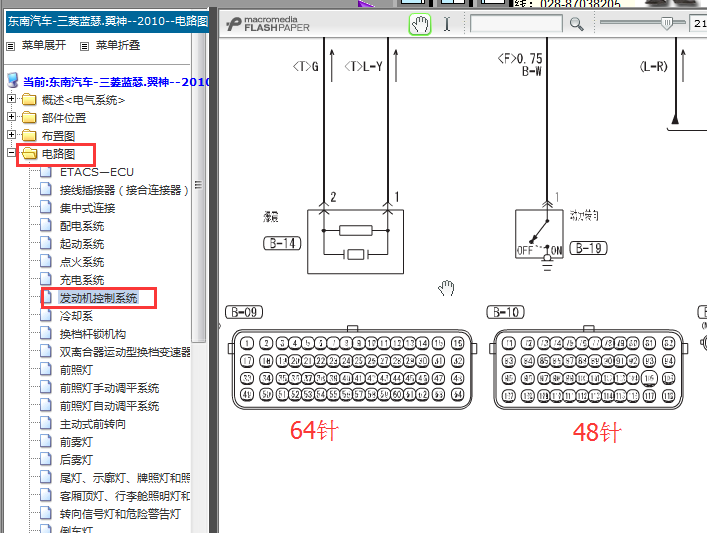The image size is (707, 533).
Task: Click open folder icon of 电路图
Action: pos(29,153)
